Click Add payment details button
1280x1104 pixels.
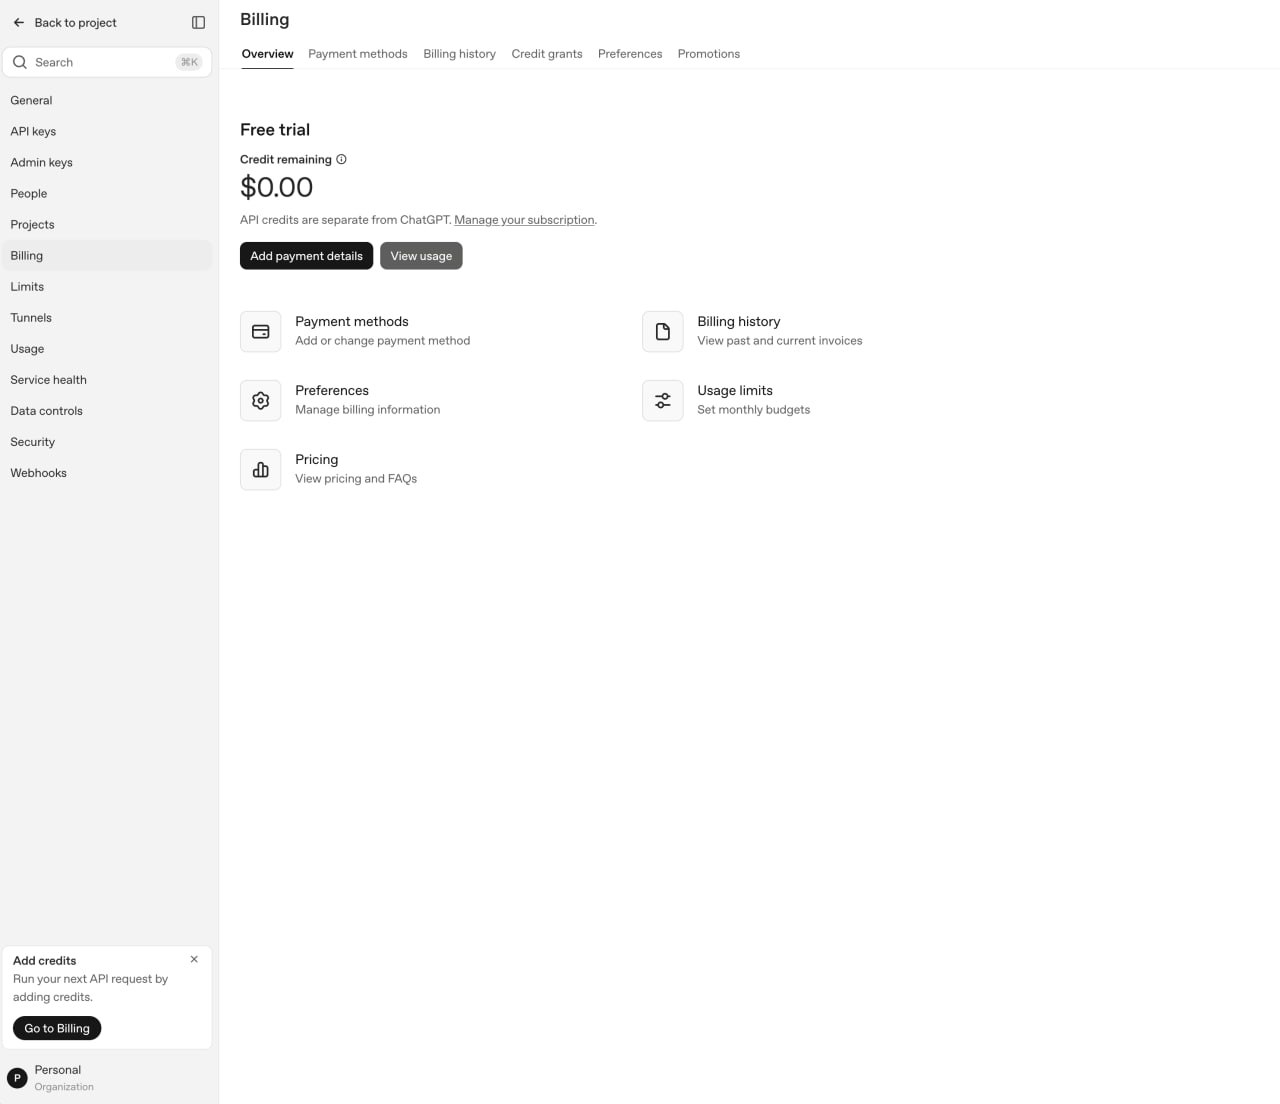pyautogui.click(x=306, y=256)
